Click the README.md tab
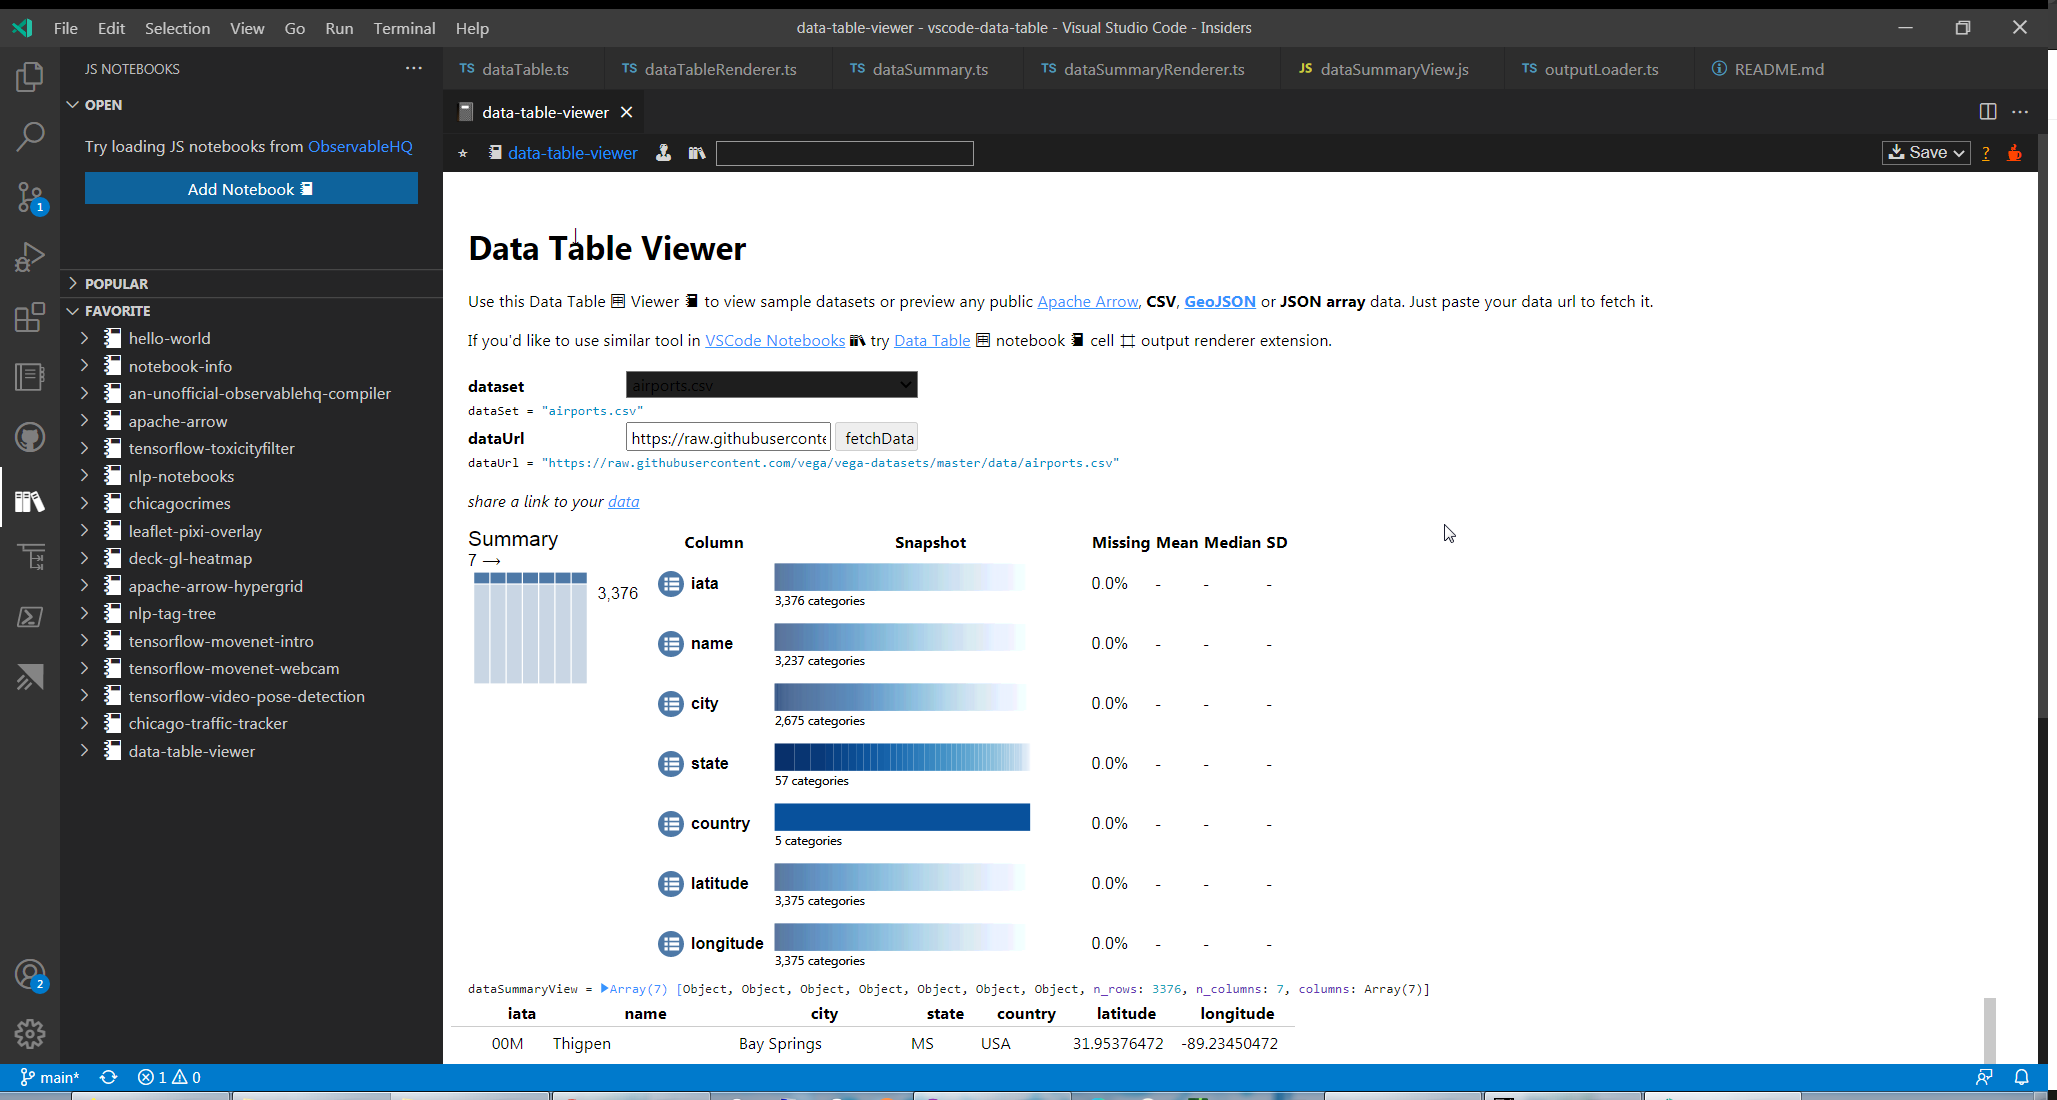2057x1100 pixels. (x=1779, y=69)
